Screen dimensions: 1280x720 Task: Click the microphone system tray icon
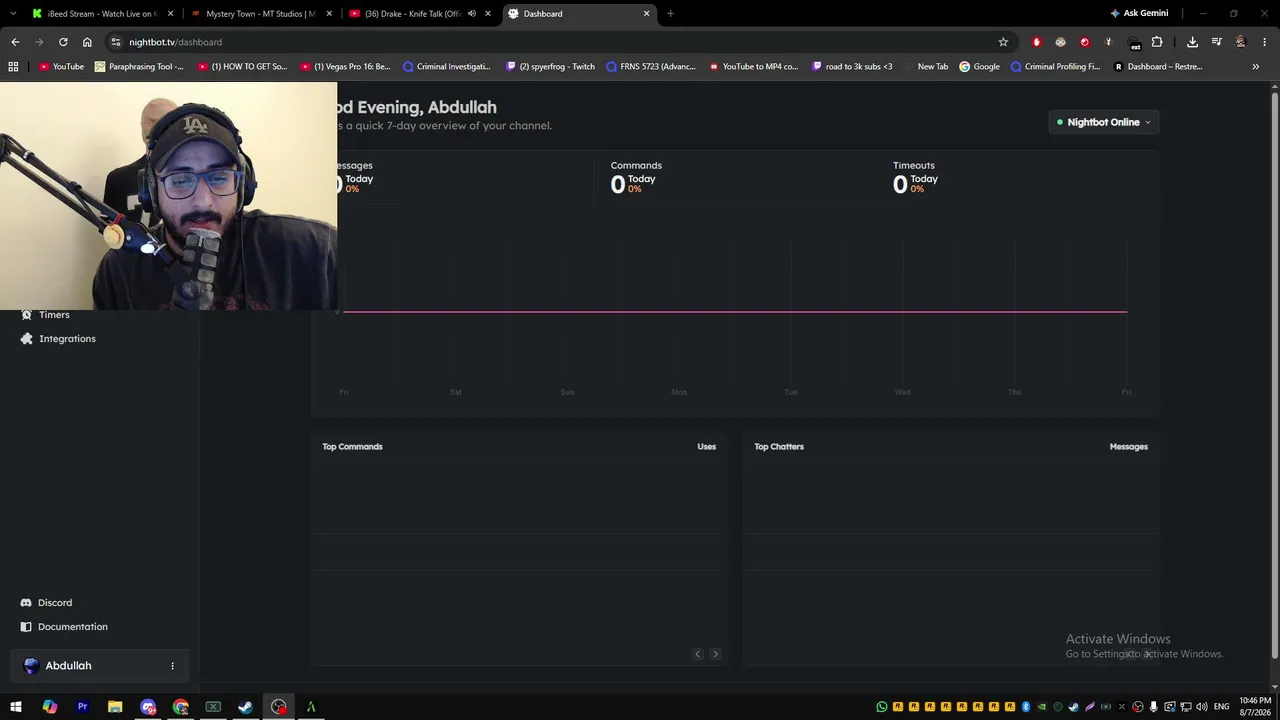1154,707
